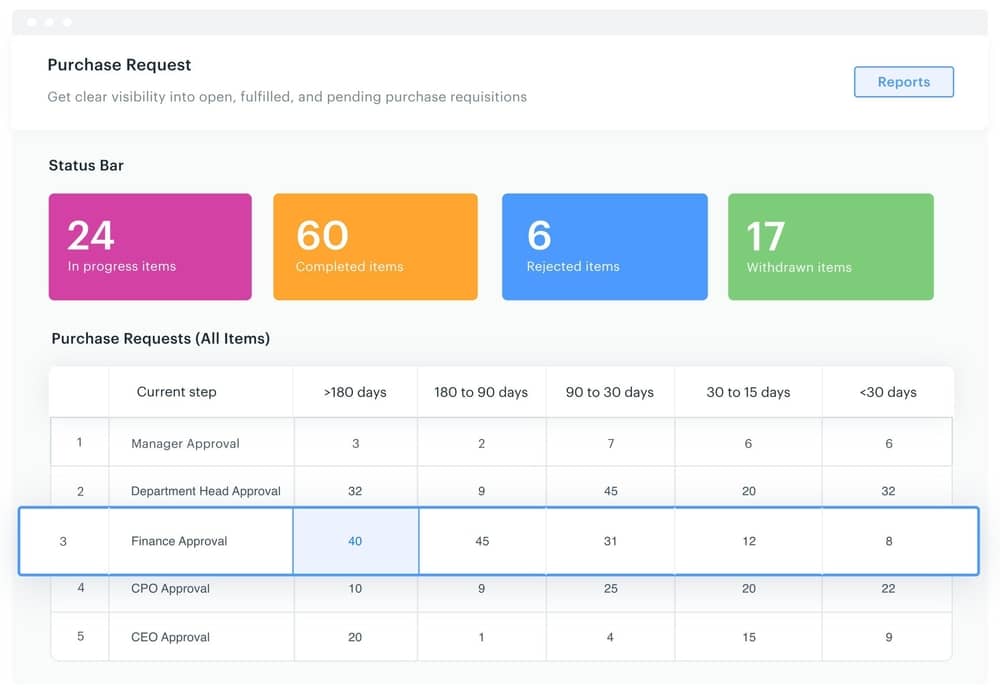
Task: Select Finance Approval's 30 to 15 days value 12
Action: (x=749, y=541)
